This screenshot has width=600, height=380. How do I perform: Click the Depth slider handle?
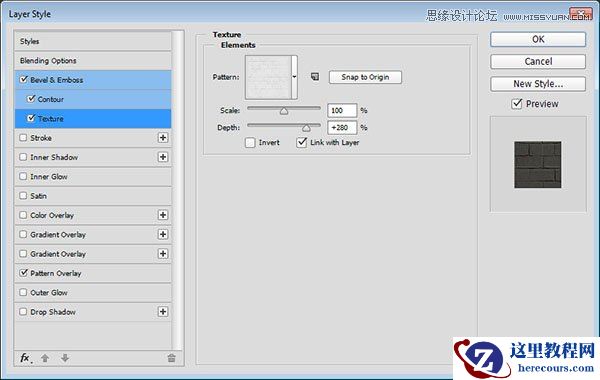tap(306, 128)
